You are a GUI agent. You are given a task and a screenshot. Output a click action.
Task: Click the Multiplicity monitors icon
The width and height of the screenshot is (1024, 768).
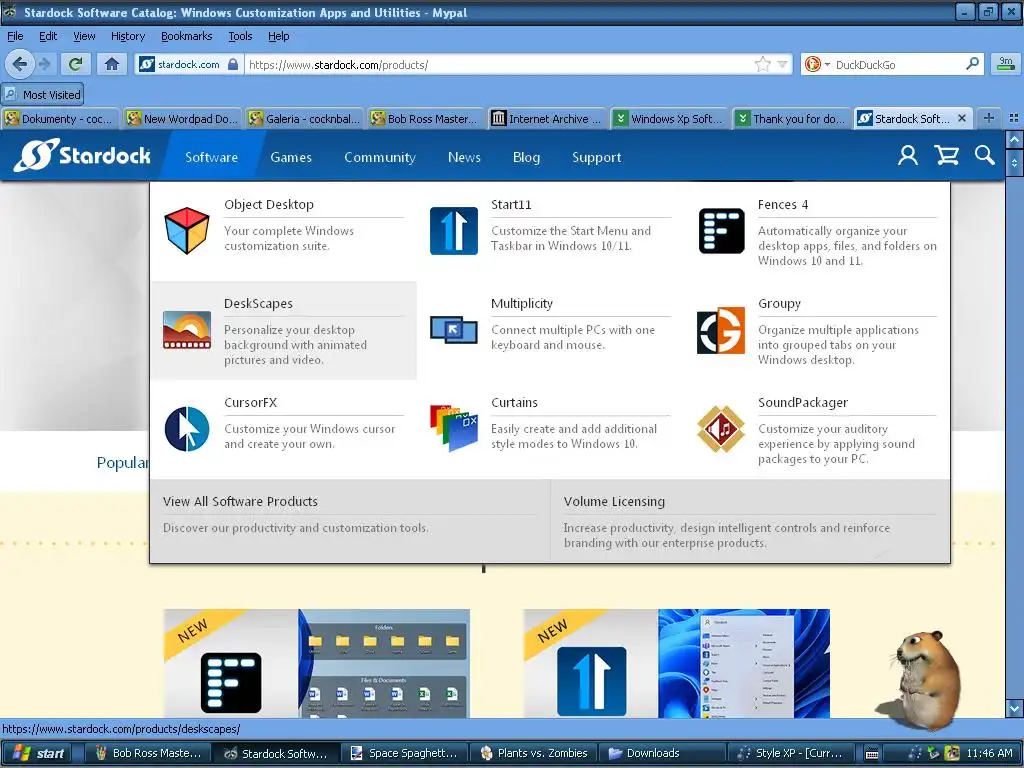click(454, 329)
